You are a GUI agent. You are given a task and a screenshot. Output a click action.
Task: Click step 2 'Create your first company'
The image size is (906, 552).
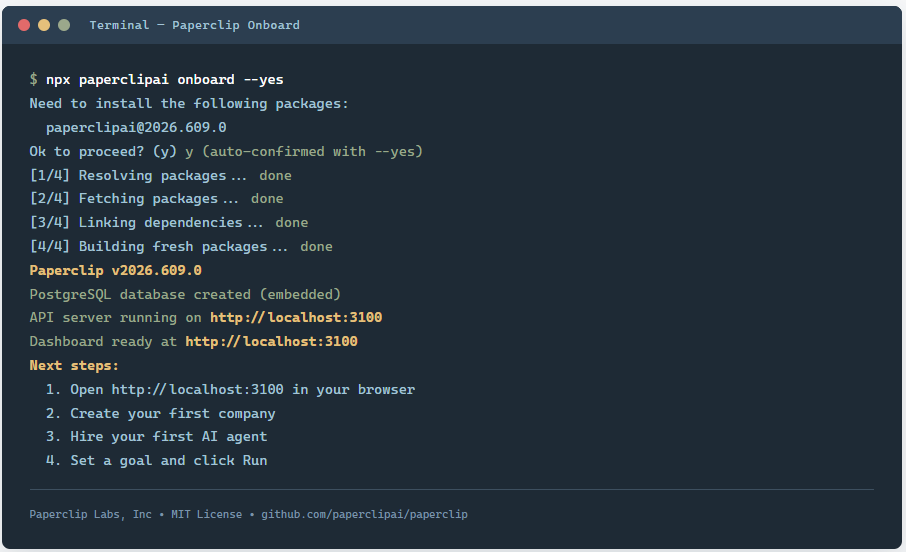pyautogui.click(x=161, y=414)
